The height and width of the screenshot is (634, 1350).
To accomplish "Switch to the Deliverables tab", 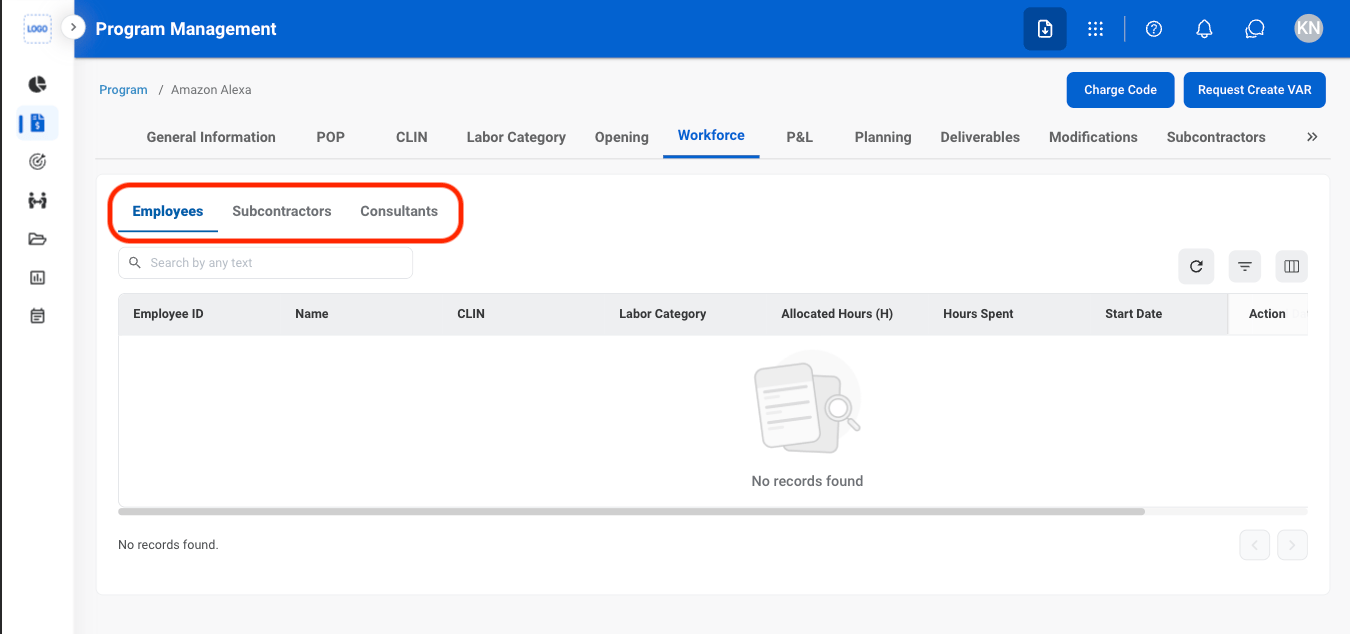I will [980, 137].
